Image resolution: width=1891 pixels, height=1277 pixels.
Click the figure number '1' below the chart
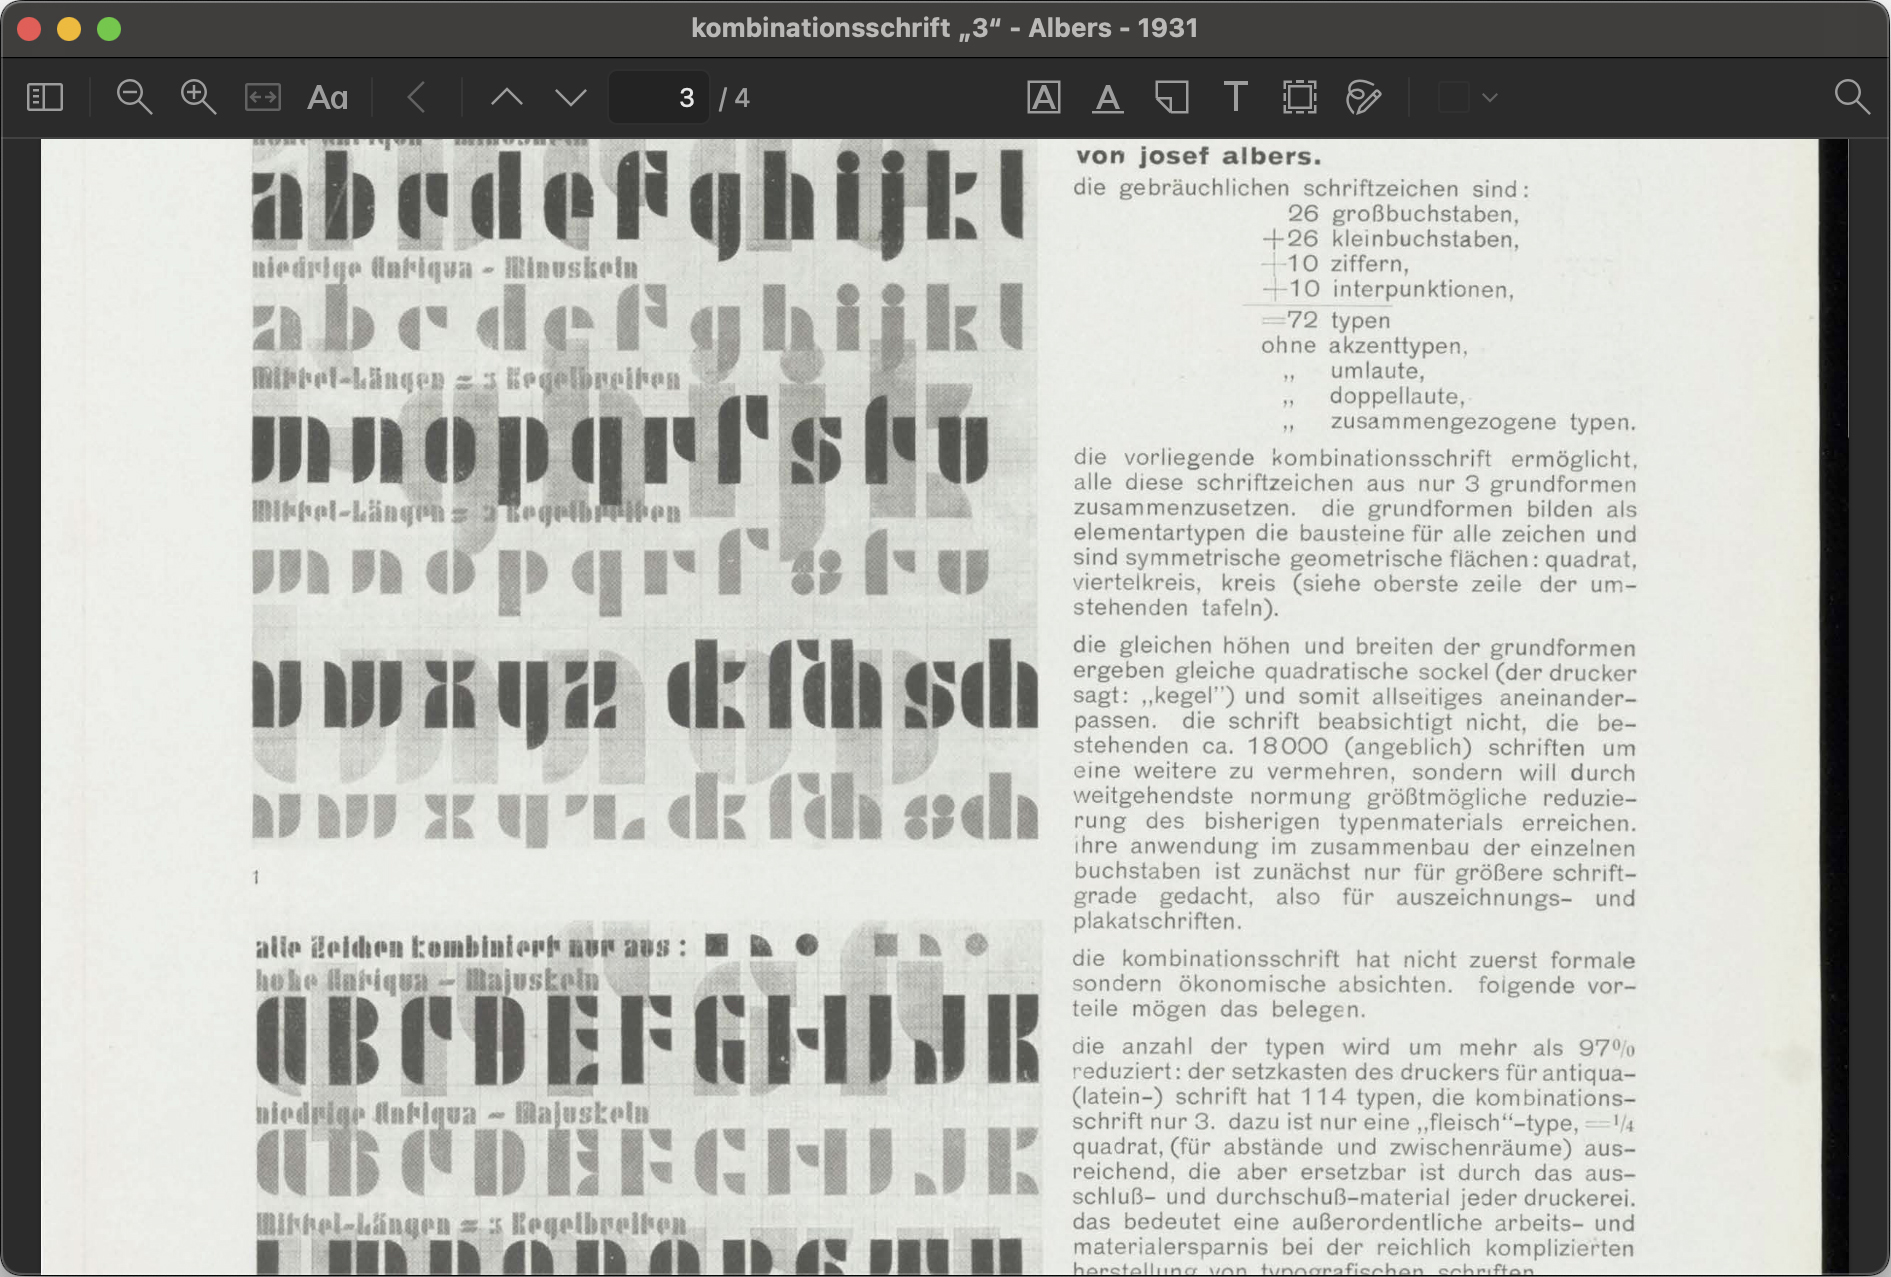click(256, 877)
